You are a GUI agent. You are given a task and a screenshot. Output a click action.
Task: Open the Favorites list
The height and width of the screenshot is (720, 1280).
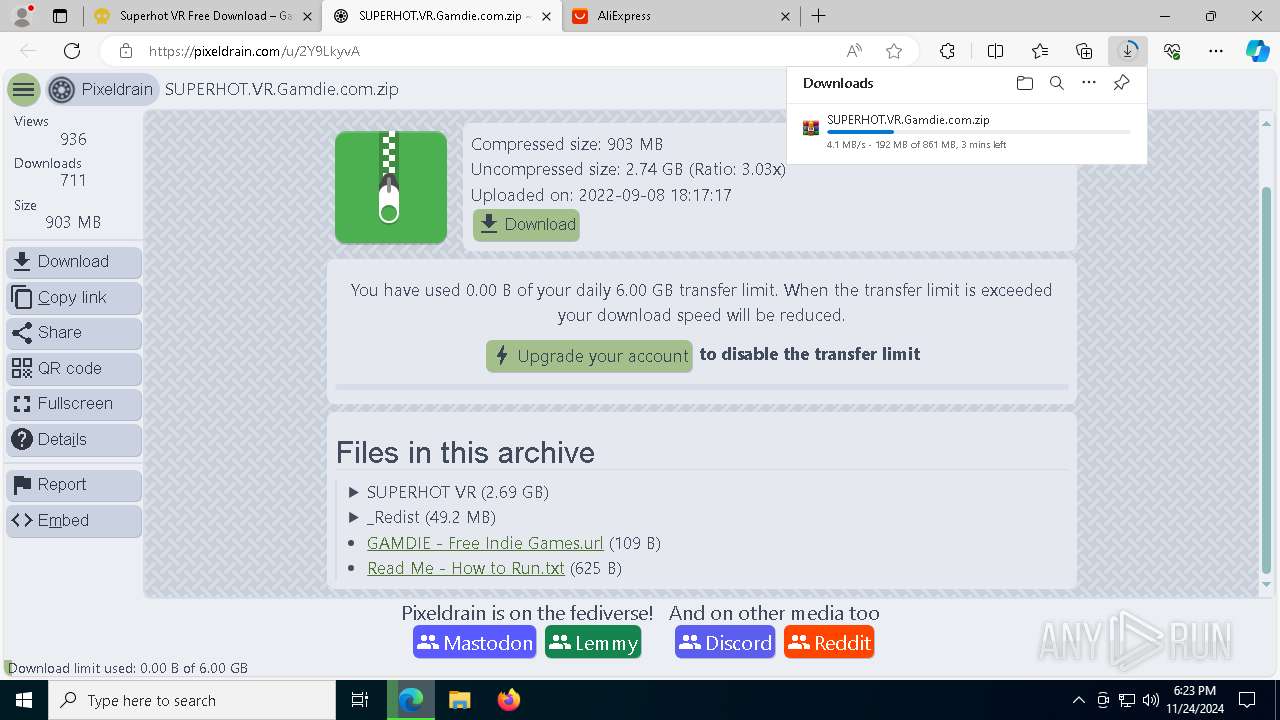pyautogui.click(x=1040, y=51)
